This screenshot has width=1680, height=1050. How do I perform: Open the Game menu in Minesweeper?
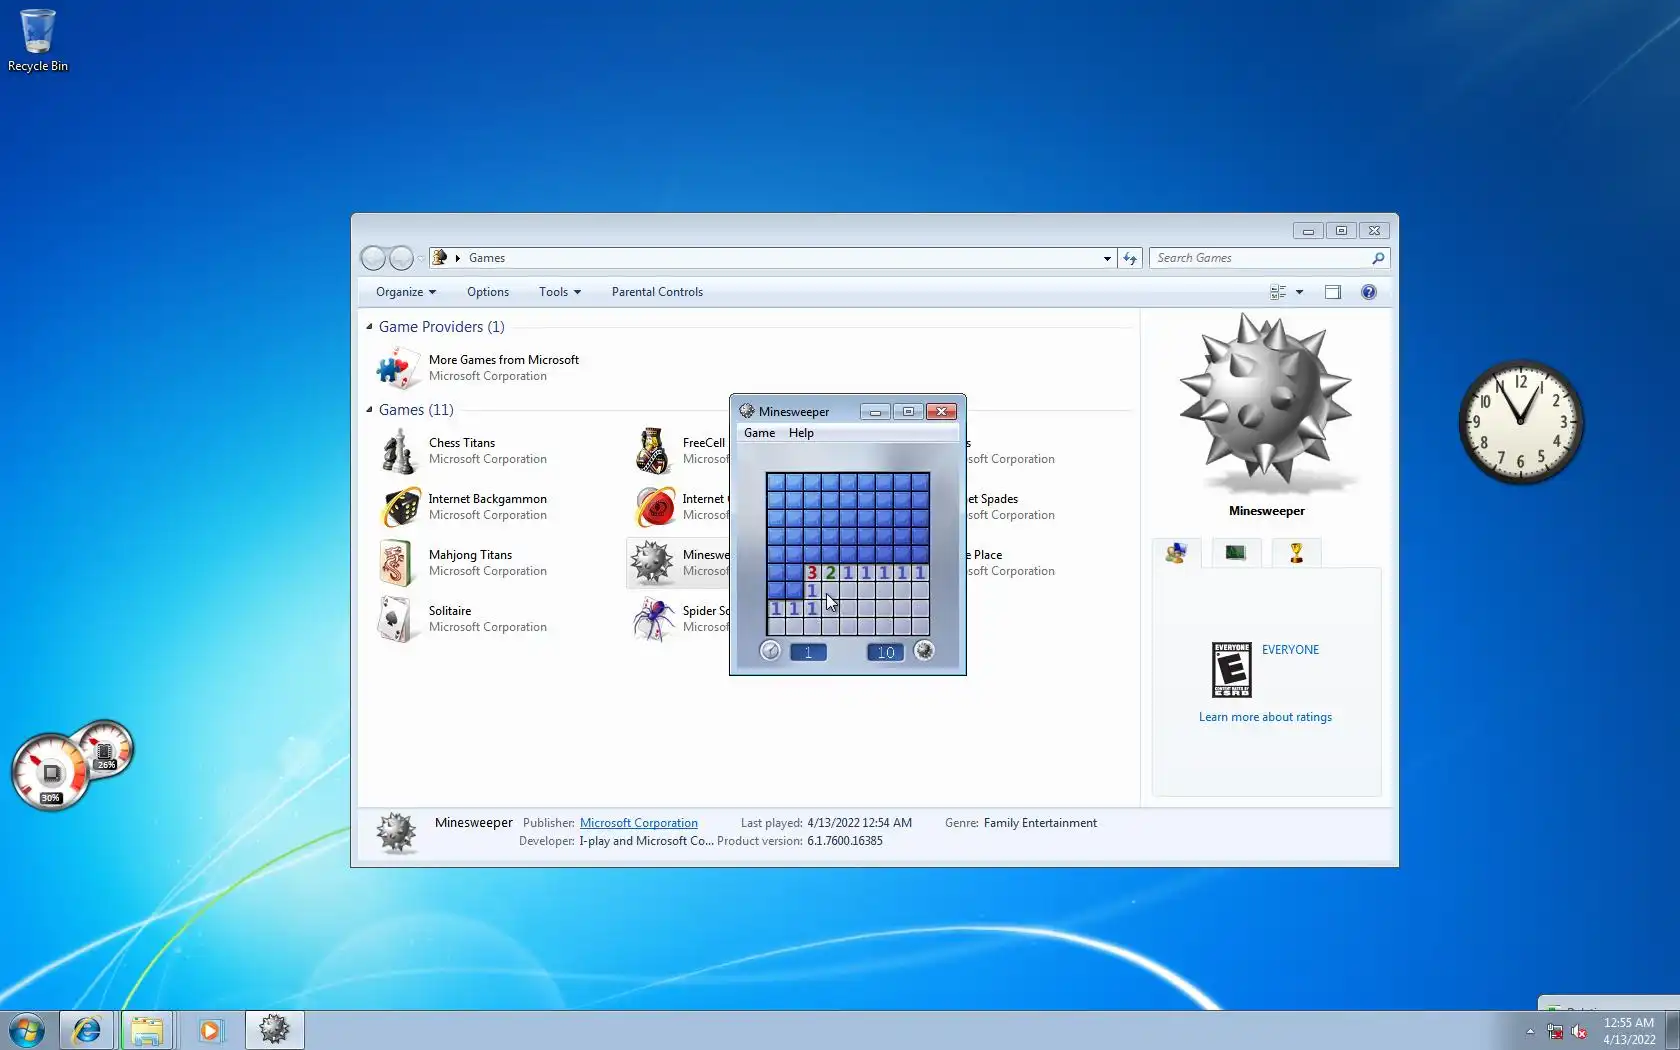pyautogui.click(x=759, y=433)
